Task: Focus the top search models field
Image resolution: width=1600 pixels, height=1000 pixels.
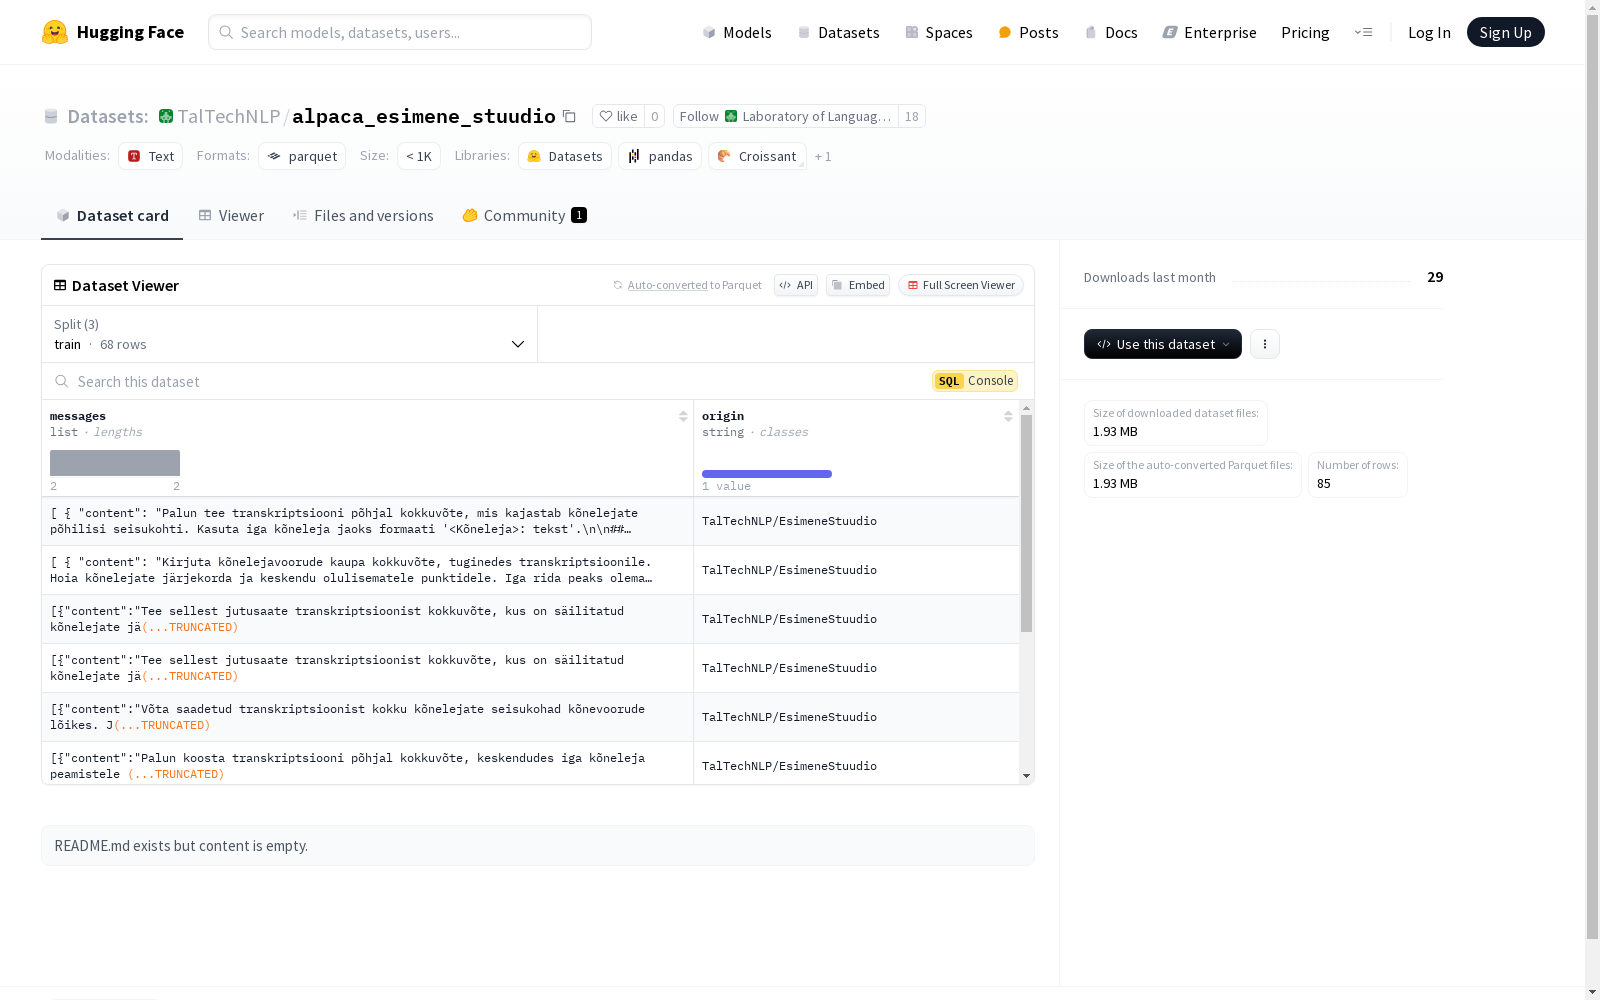Action: coord(400,32)
